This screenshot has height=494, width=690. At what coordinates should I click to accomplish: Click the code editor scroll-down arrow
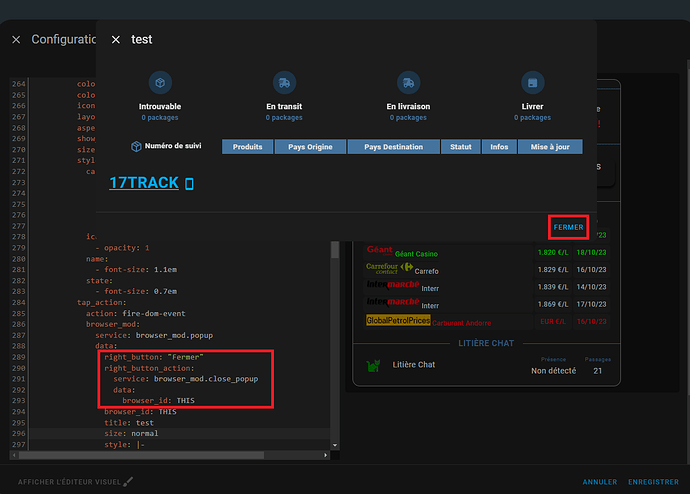pos(335,445)
